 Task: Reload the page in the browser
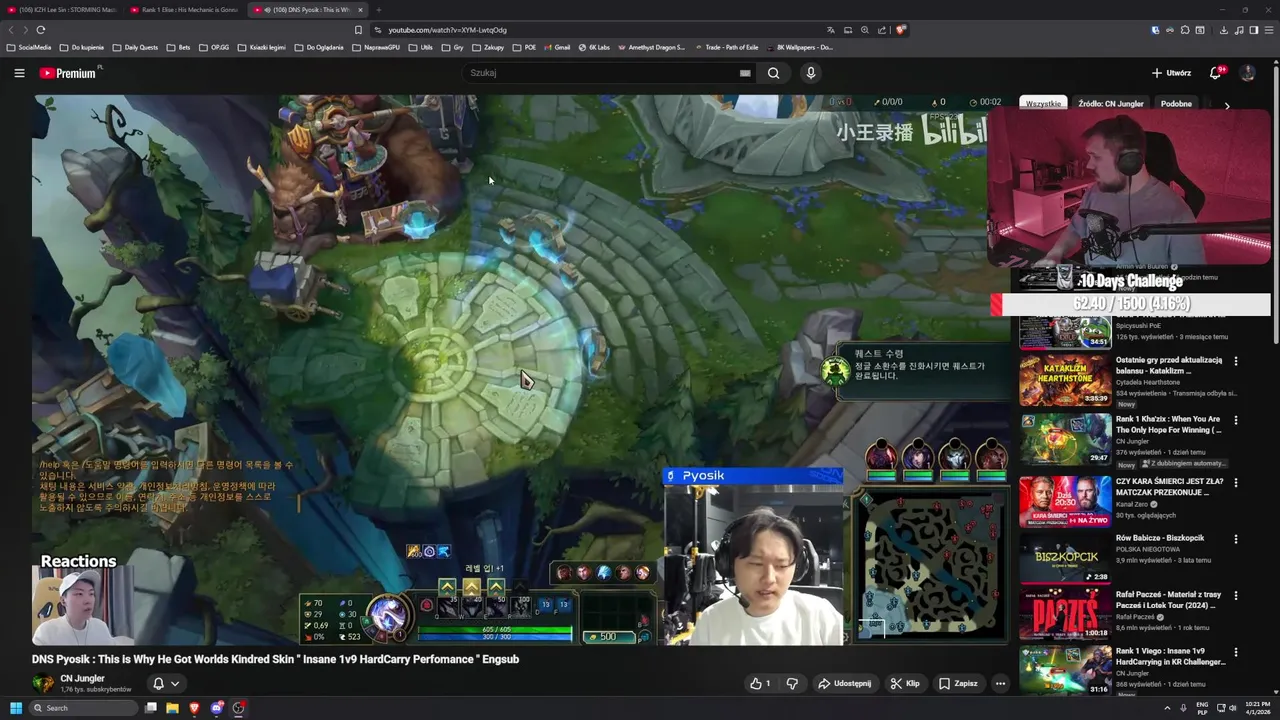pos(40,30)
